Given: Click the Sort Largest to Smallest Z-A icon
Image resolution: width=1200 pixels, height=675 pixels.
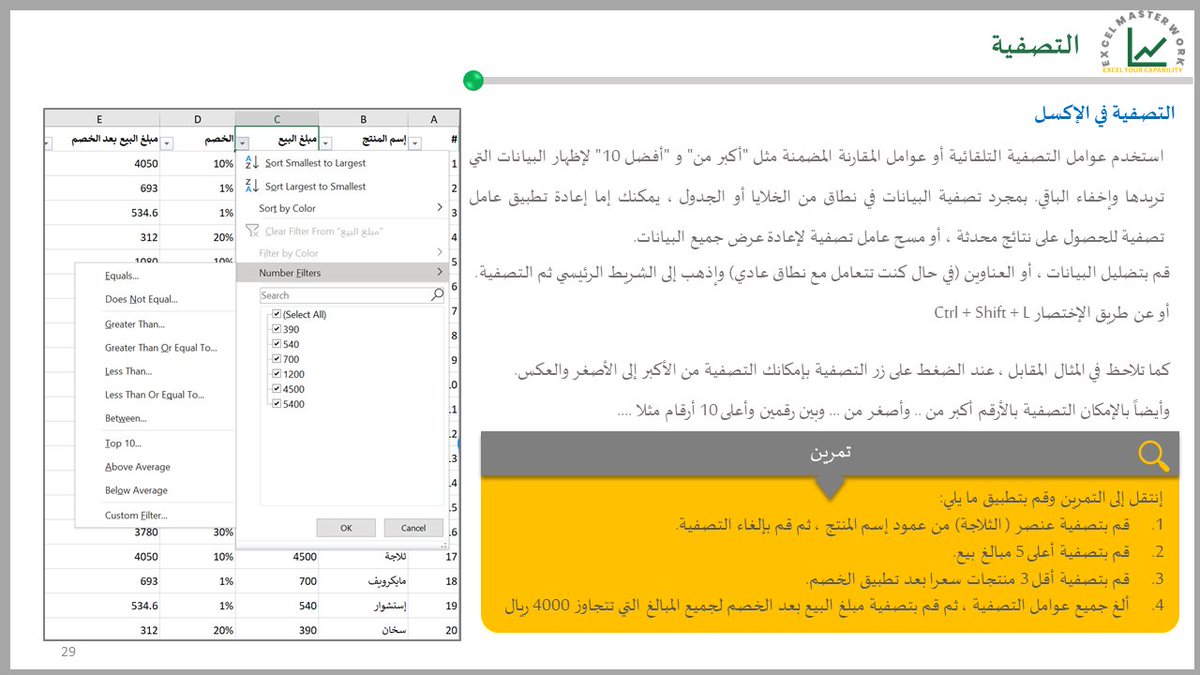Looking at the screenshot, I should pyautogui.click(x=252, y=186).
